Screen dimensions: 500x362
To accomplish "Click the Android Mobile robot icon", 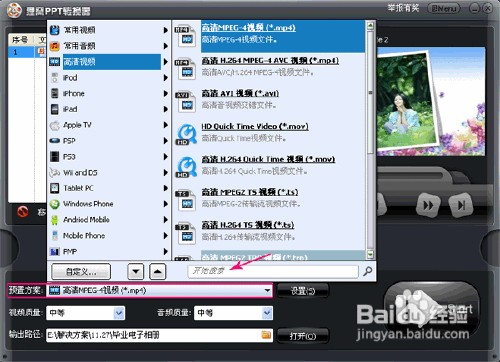I will (54, 220).
